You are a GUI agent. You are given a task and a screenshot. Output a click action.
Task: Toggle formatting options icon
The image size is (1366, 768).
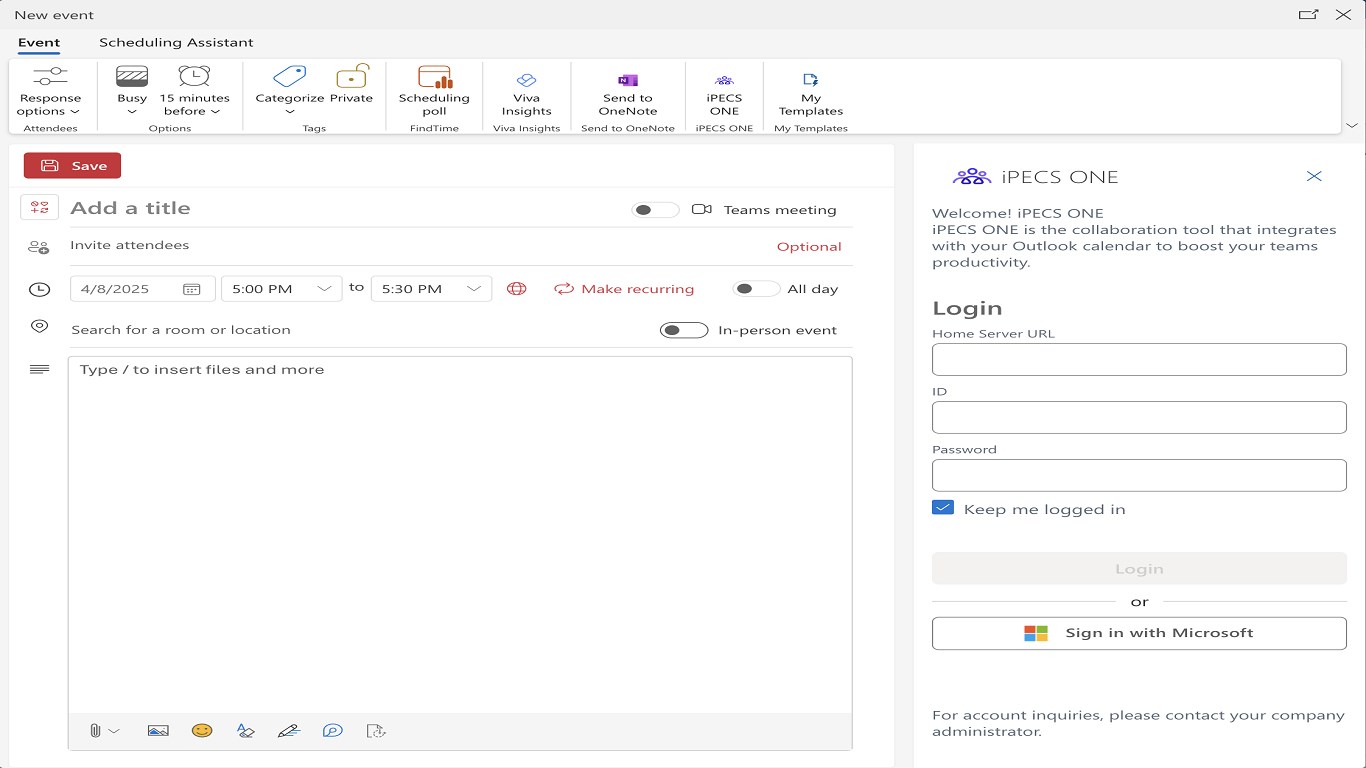(x=246, y=731)
